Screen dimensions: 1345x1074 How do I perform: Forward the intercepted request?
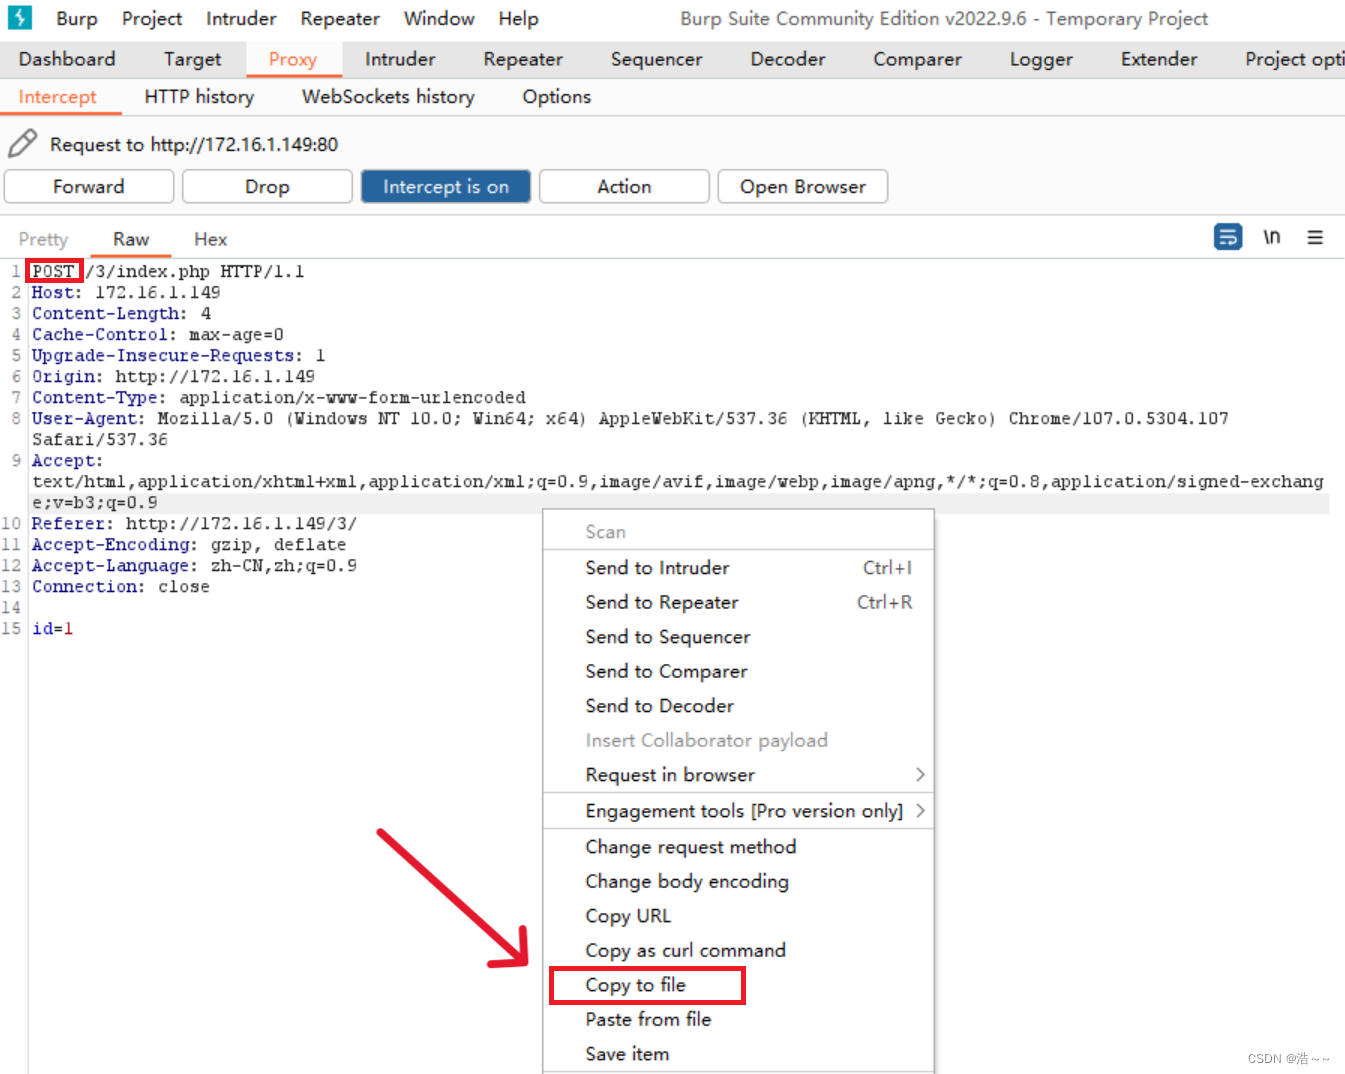89,187
